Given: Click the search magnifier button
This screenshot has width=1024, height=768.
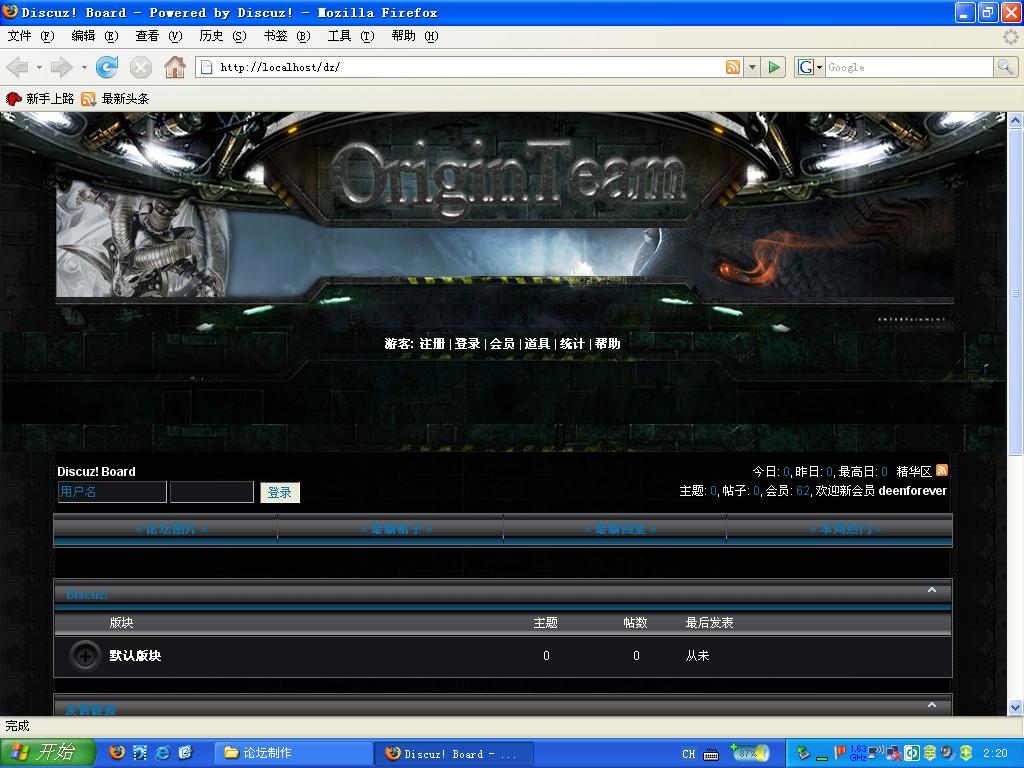Looking at the screenshot, I should [x=1005, y=67].
